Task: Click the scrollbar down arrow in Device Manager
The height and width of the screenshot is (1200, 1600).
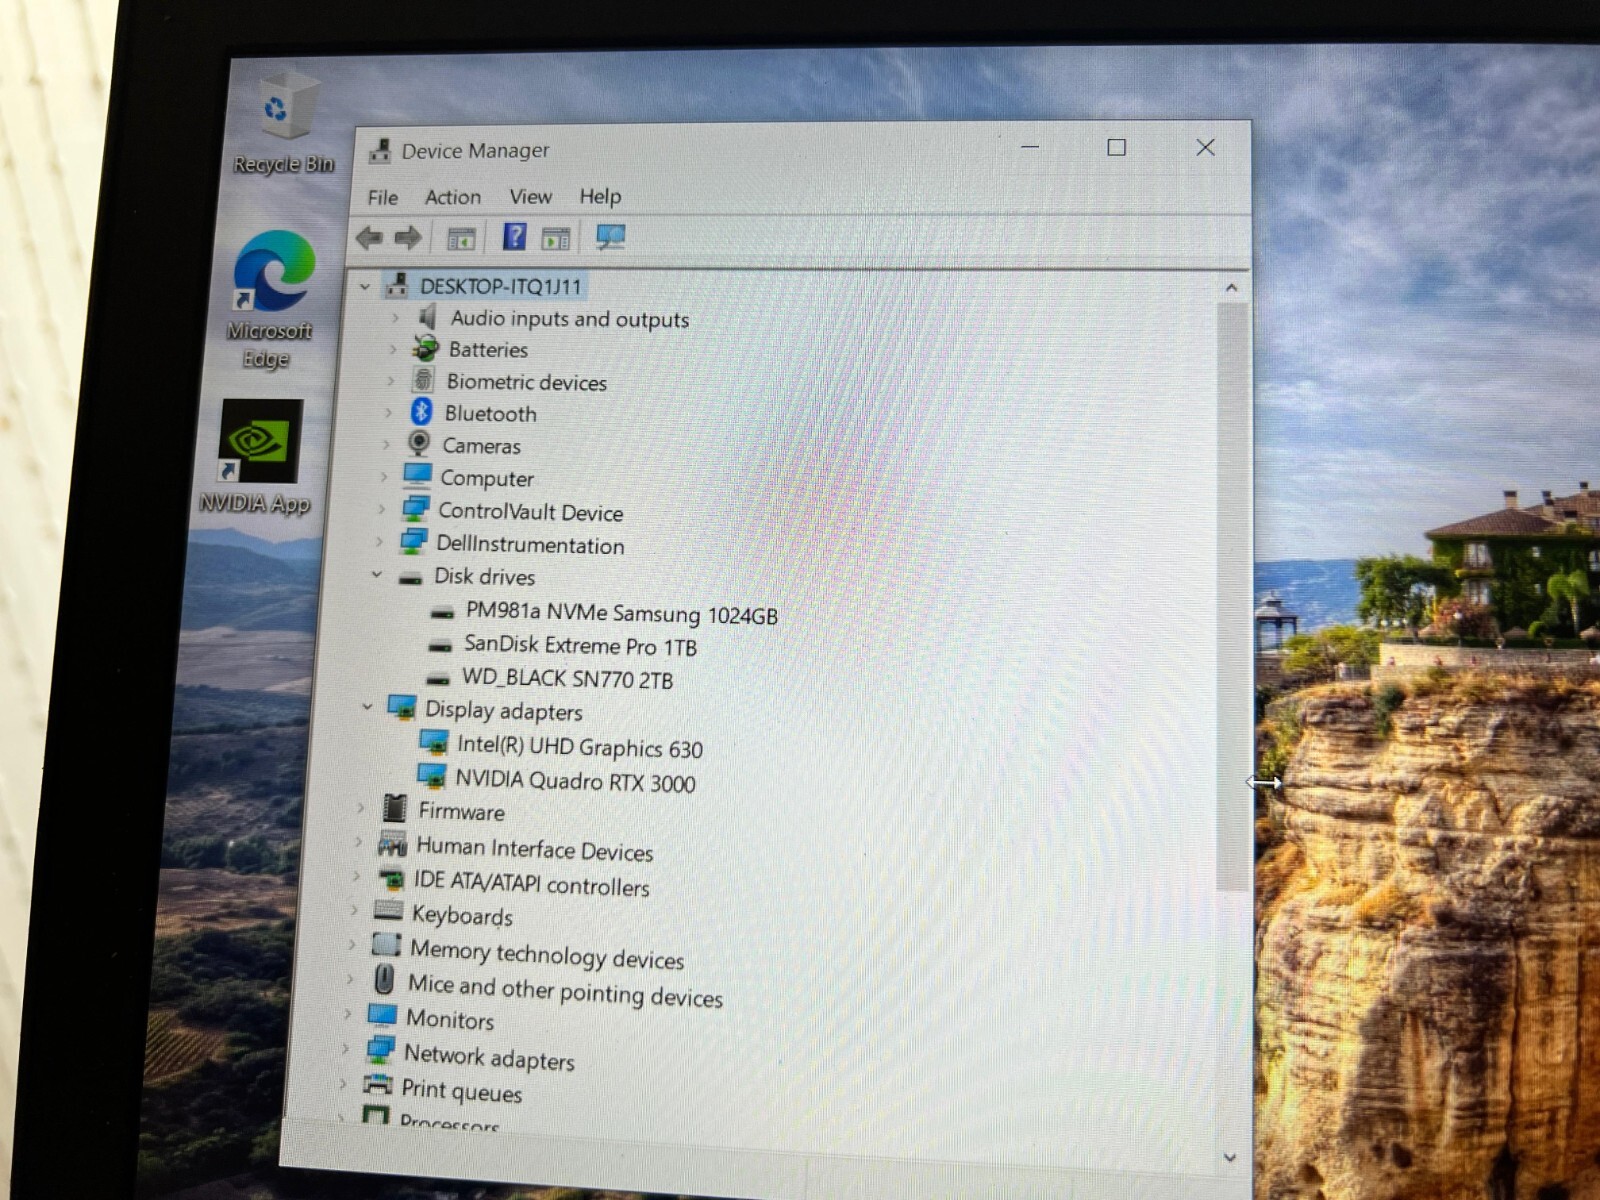Action: pyautogui.click(x=1230, y=1157)
